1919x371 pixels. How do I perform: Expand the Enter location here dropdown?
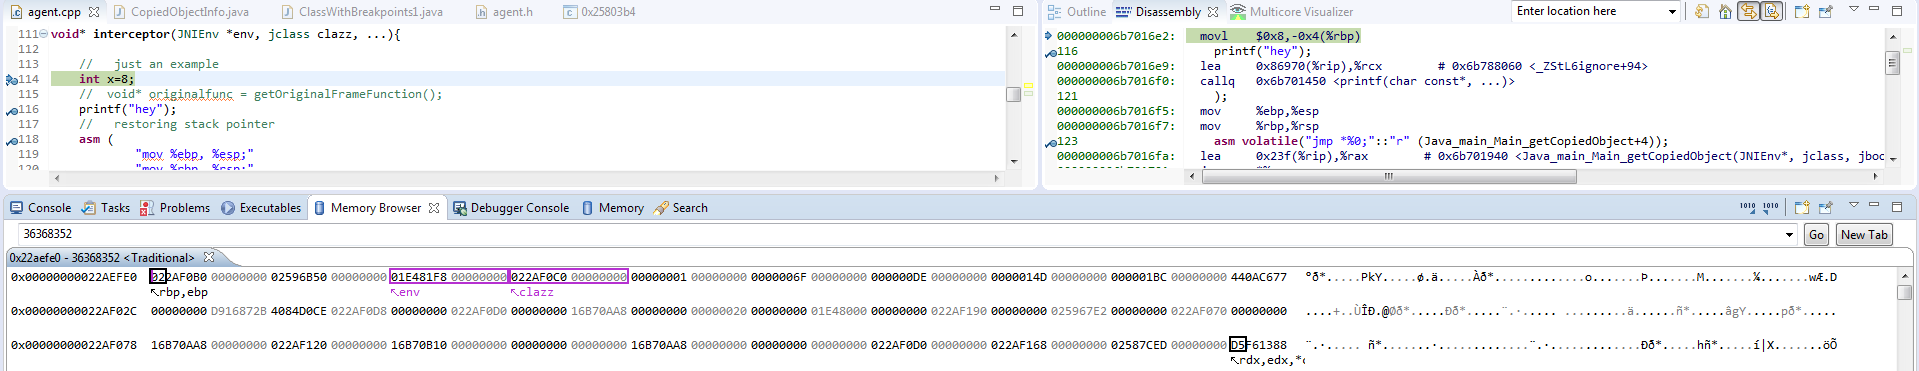pyautogui.click(x=1672, y=12)
